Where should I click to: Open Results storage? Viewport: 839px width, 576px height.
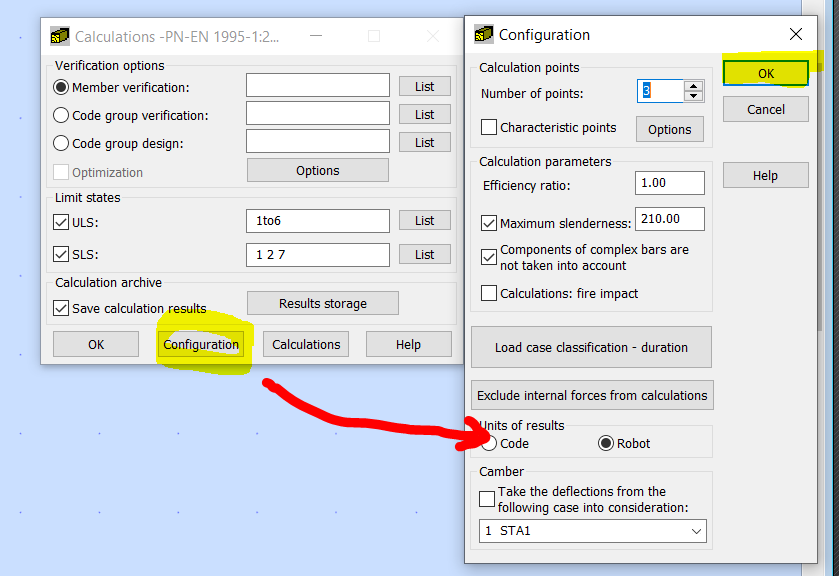tap(323, 304)
